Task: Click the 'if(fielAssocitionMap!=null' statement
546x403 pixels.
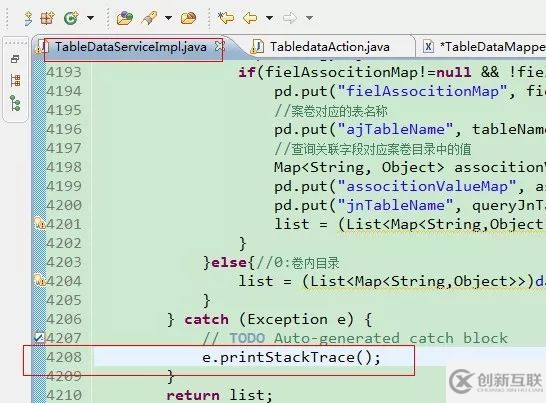Action: [355, 72]
